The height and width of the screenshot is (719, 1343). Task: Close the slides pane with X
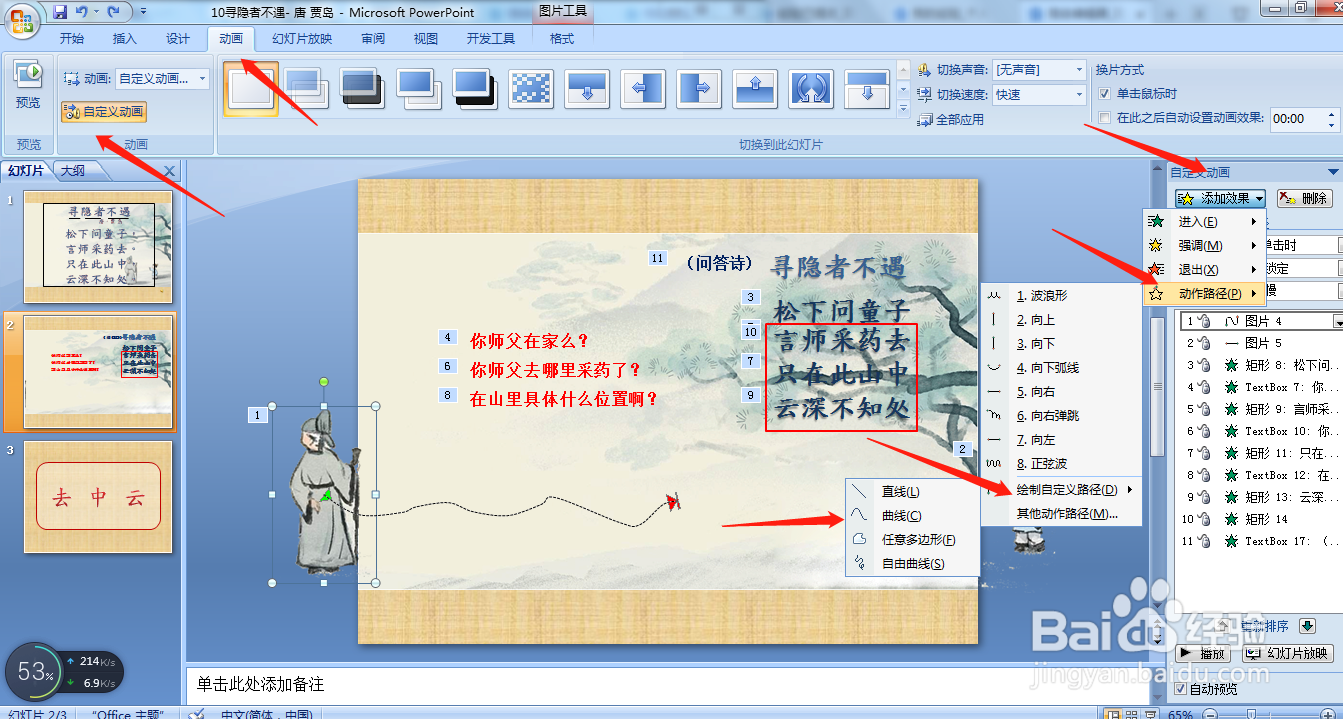tap(169, 171)
